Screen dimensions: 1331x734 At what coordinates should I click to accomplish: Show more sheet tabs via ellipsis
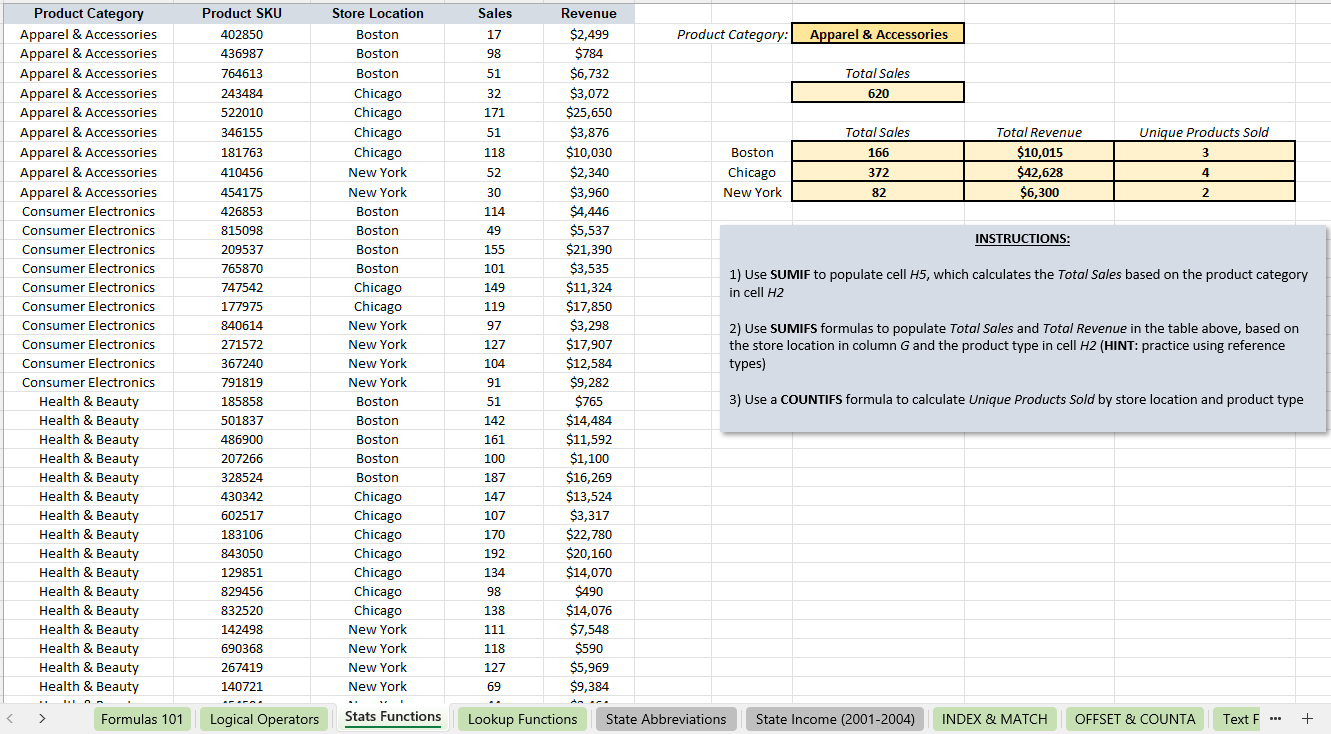point(1274,719)
